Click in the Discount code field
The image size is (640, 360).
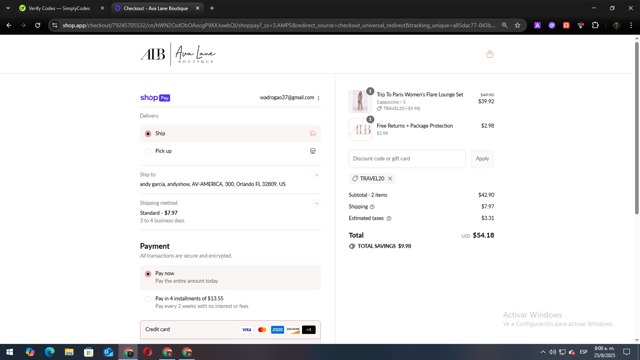[407, 158]
